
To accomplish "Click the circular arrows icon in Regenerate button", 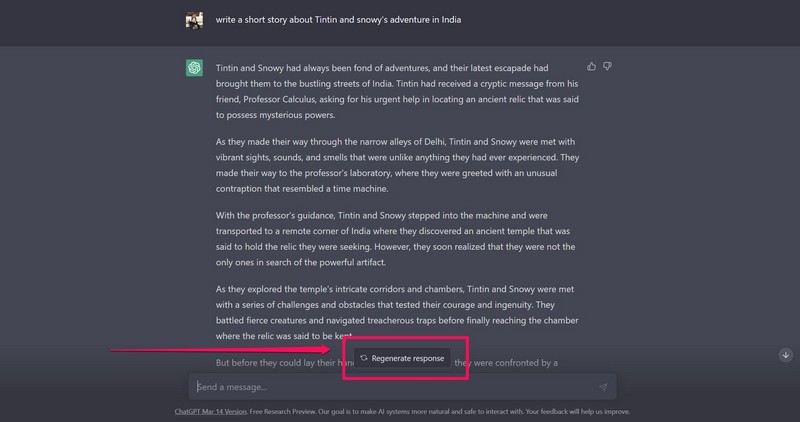I will pos(364,358).
